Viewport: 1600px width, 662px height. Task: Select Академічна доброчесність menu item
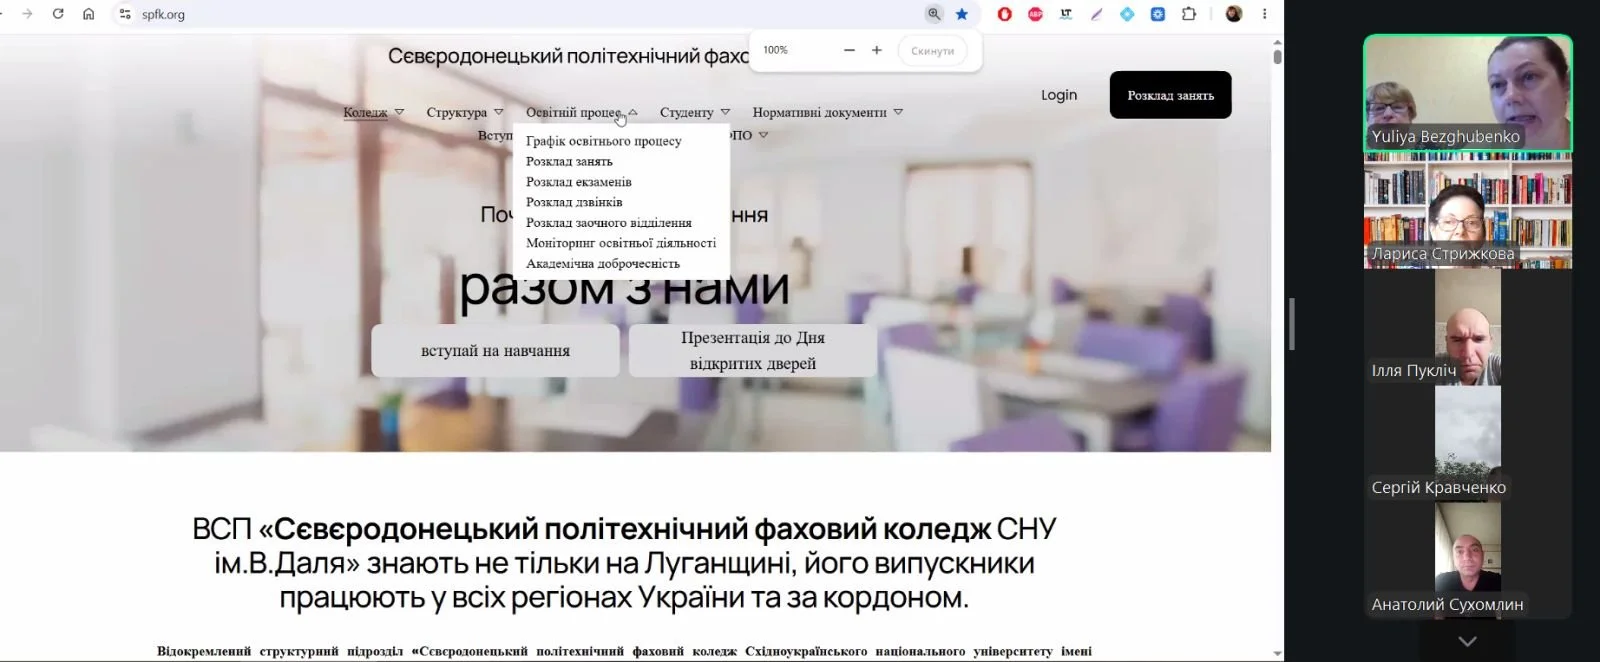pyautogui.click(x=603, y=264)
